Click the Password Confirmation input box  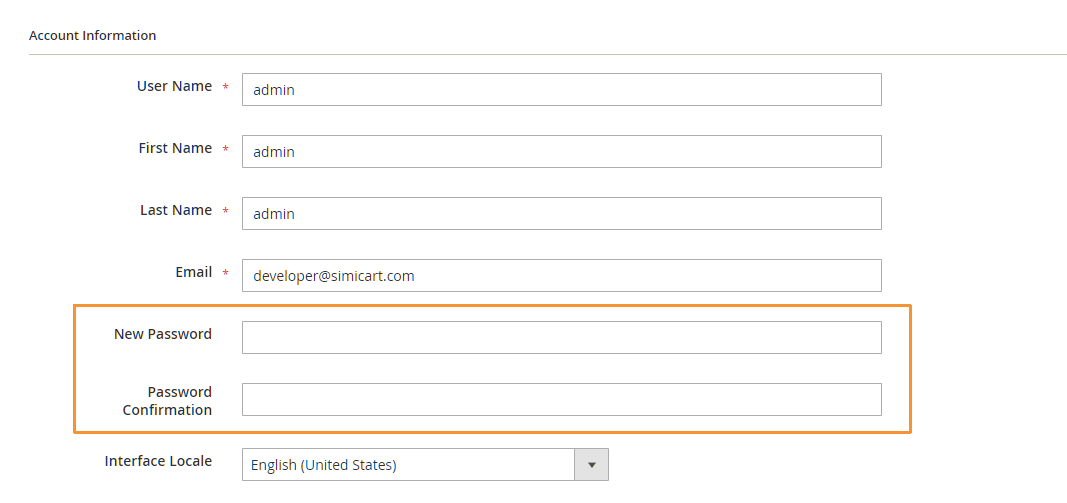pos(561,399)
